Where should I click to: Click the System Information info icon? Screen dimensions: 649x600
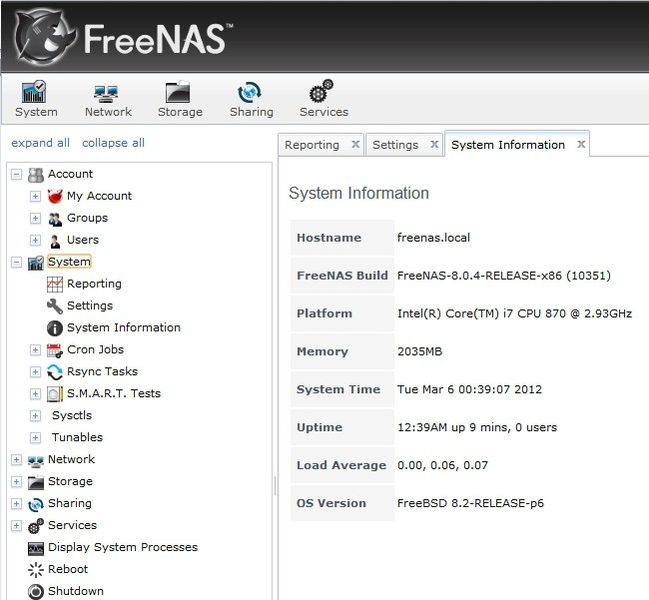tap(55, 328)
